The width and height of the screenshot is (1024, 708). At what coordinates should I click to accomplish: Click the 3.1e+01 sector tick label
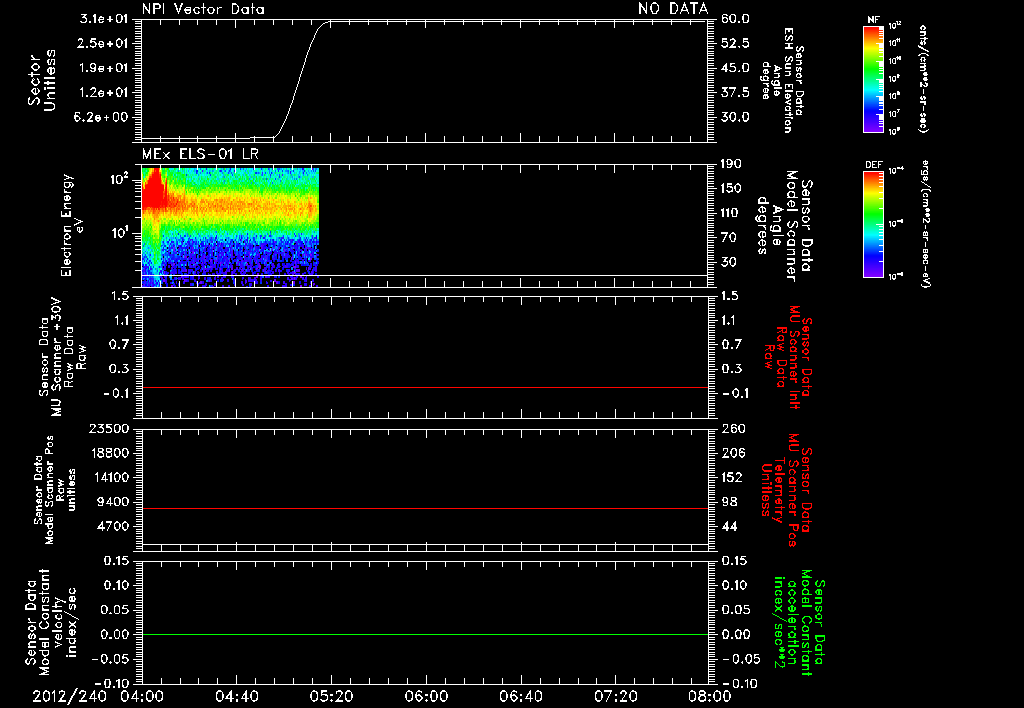(x=104, y=19)
